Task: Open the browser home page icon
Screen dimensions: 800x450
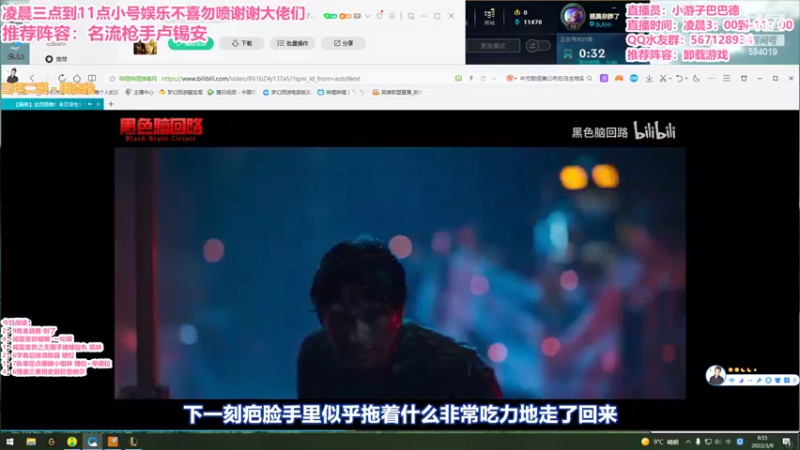Action: click(x=77, y=78)
